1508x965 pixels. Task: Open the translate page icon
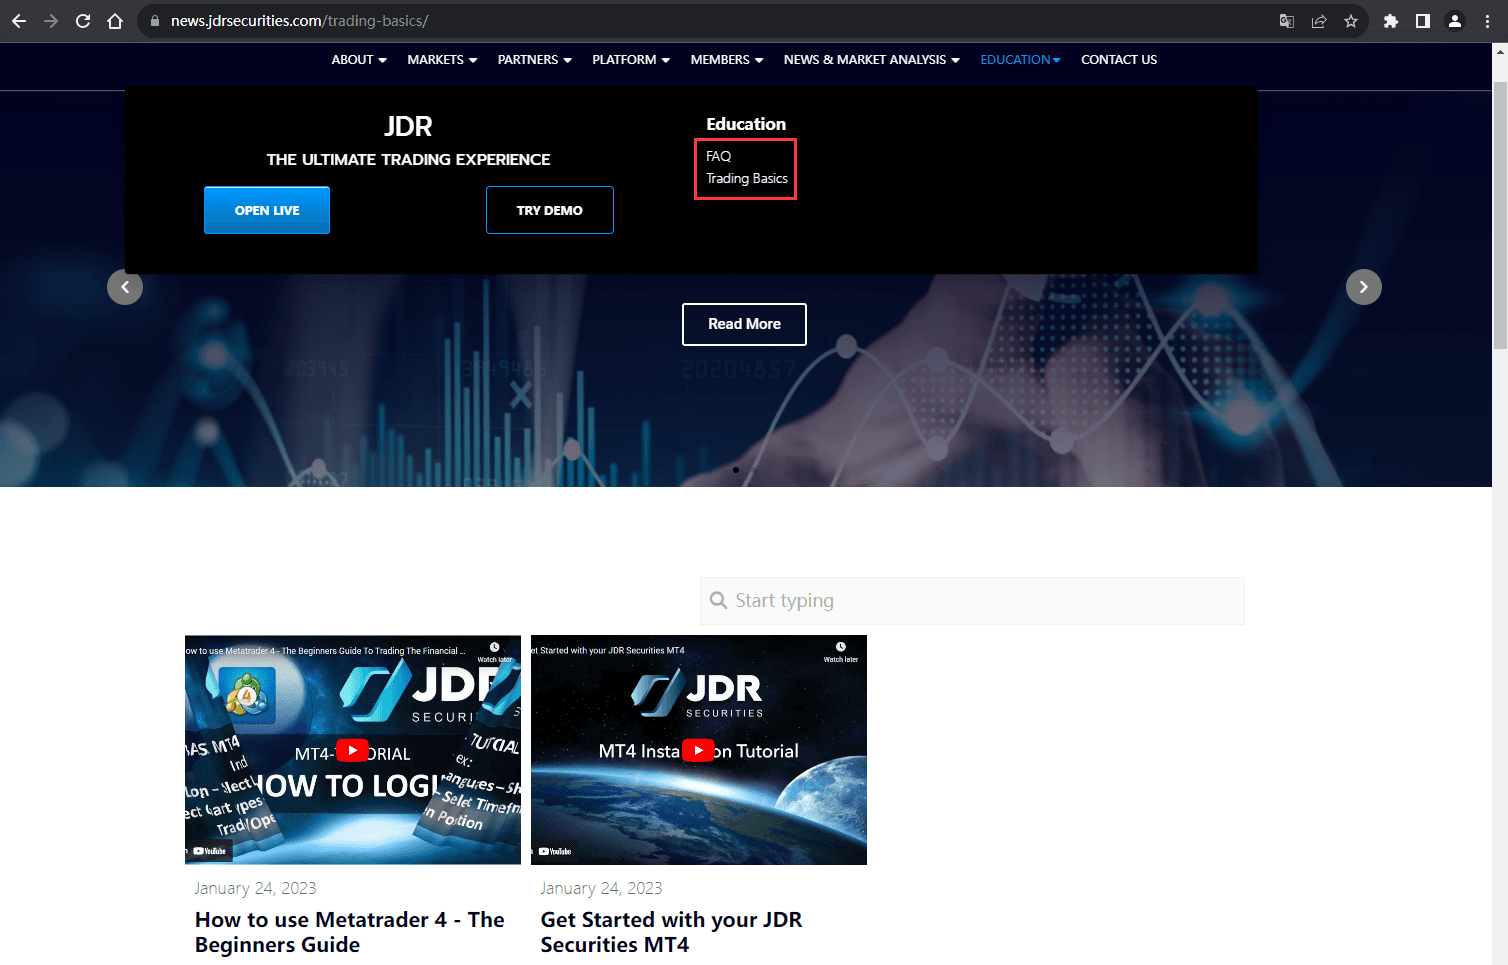coord(1287,21)
